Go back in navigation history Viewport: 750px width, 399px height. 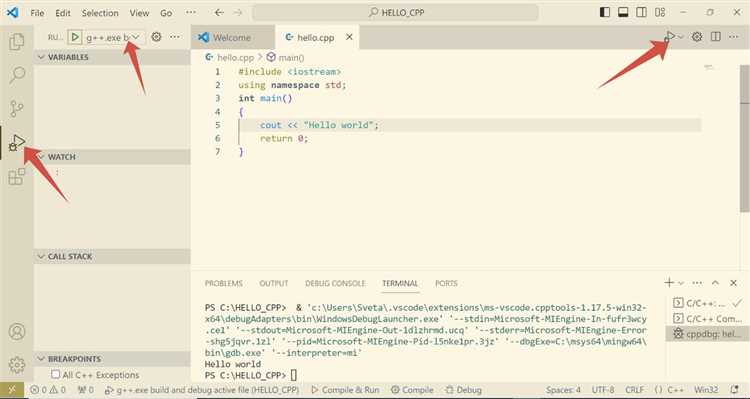(219, 13)
